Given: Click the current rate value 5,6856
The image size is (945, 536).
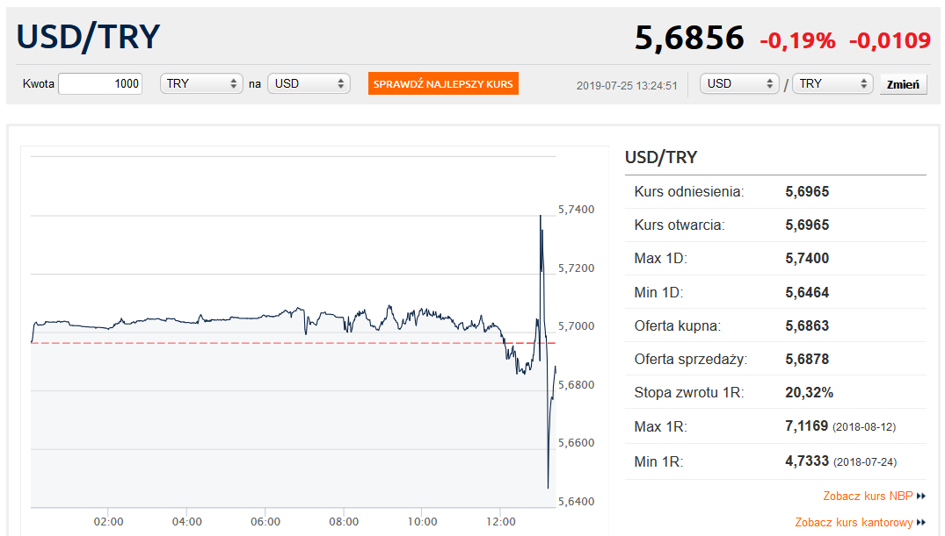Looking at the screenshot, I should [689, 38].
